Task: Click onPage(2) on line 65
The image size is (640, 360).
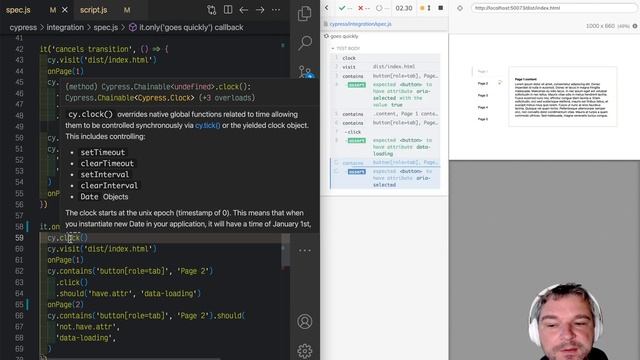Action: (65, 304)
